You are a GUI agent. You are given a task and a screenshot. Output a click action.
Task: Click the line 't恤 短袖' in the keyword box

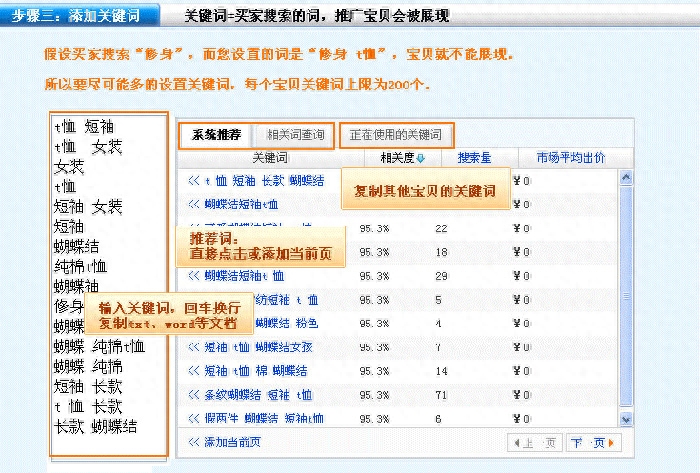point(84,127)
